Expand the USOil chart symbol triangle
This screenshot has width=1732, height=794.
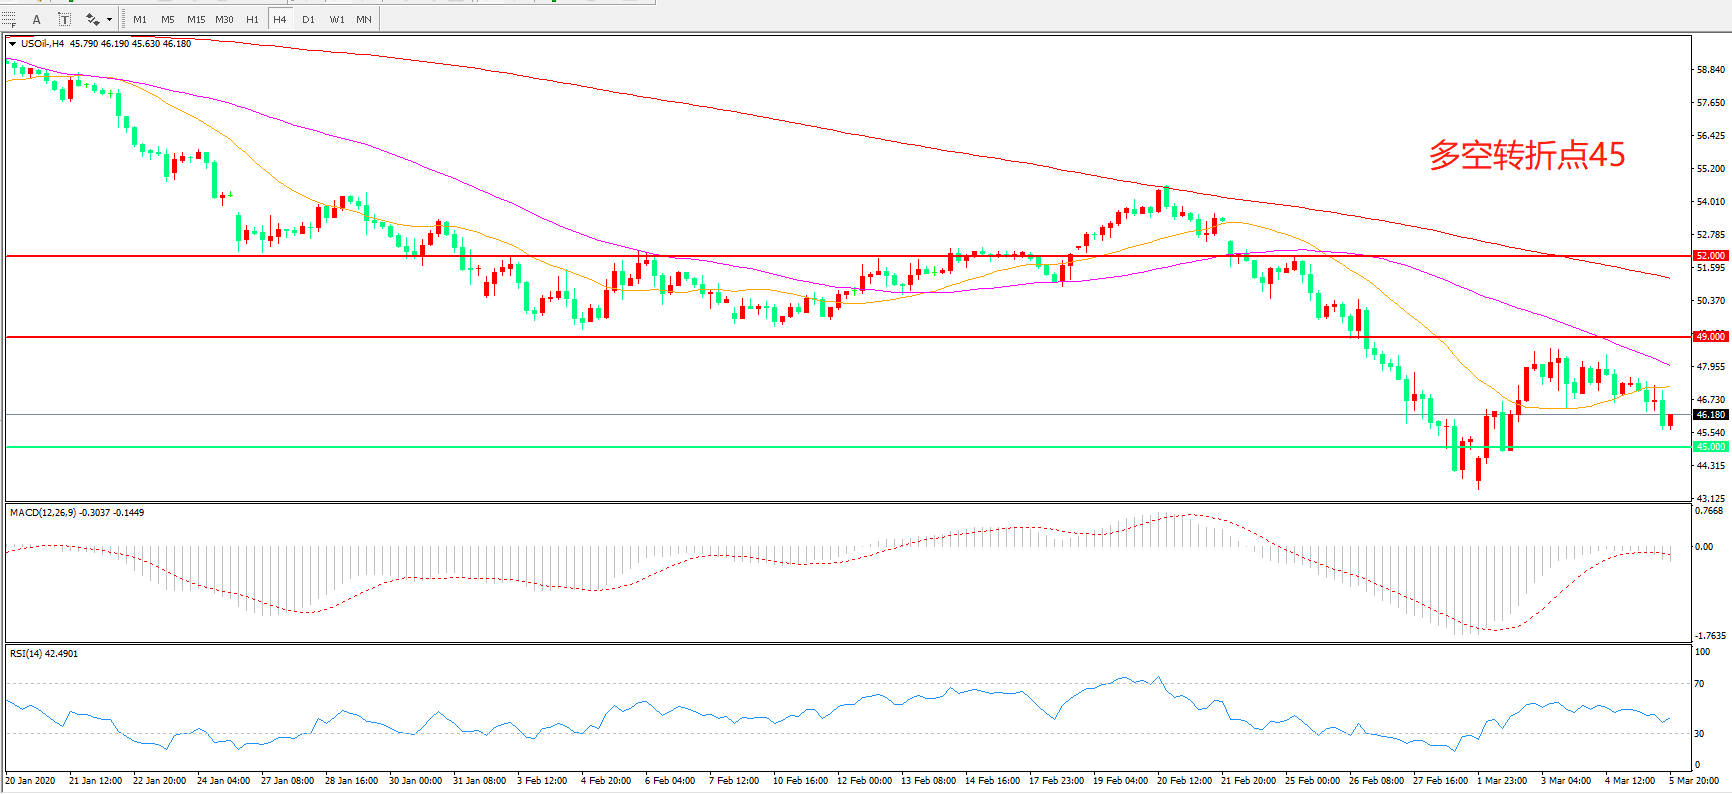tap(13, 44)
